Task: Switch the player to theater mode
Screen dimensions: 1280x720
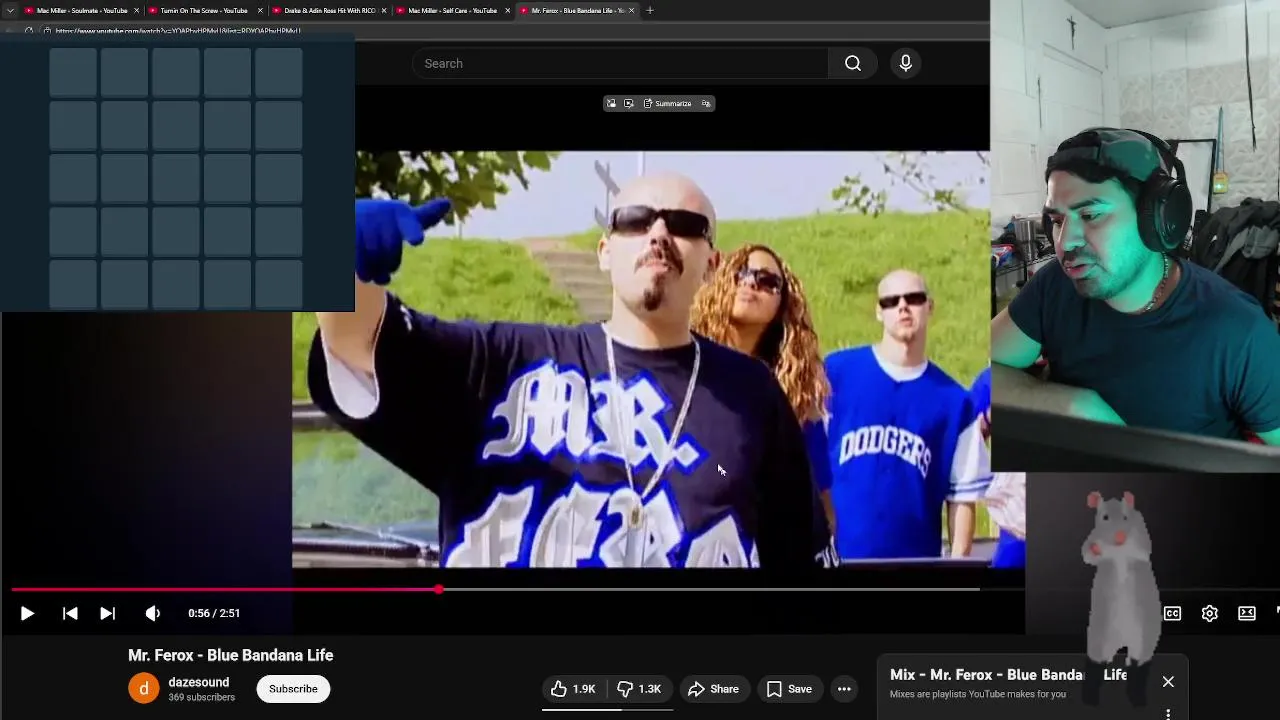Action: pyautogui.click(x=1246, y=613)
